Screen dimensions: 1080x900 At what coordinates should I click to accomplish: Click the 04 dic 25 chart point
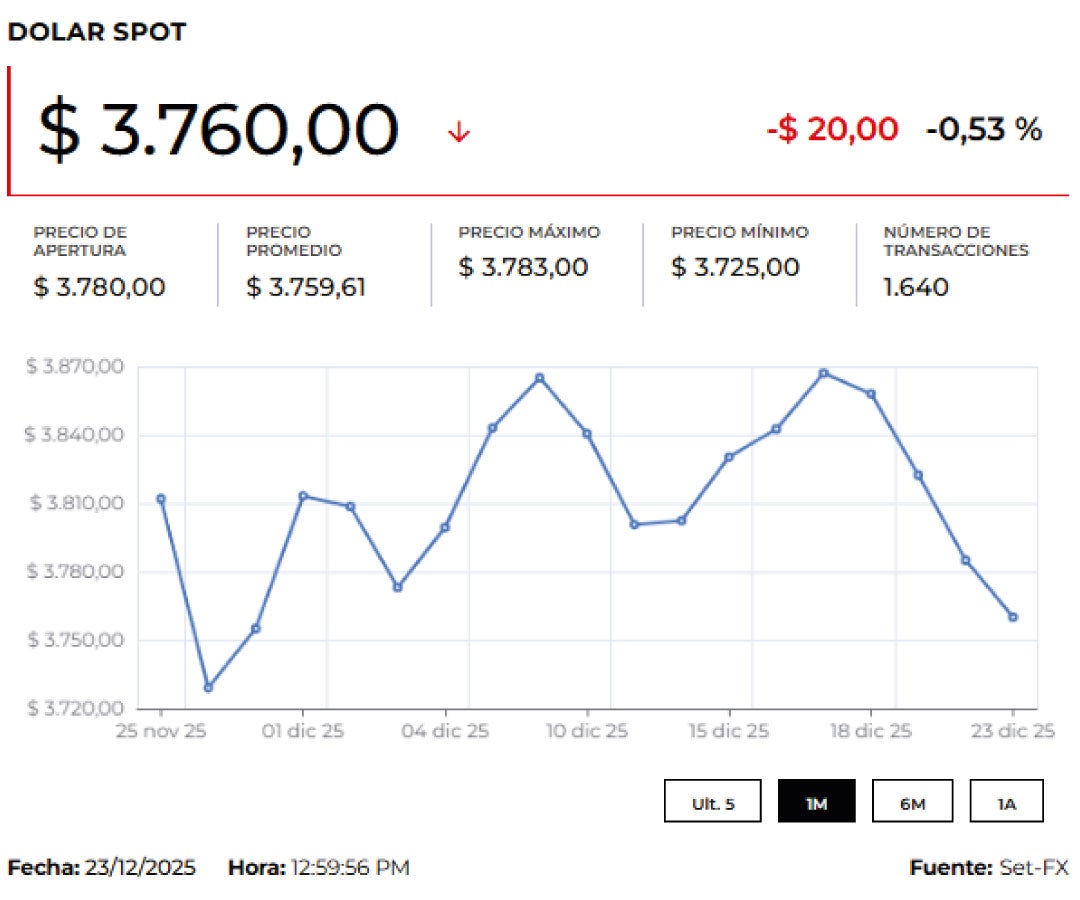[445, 527]
